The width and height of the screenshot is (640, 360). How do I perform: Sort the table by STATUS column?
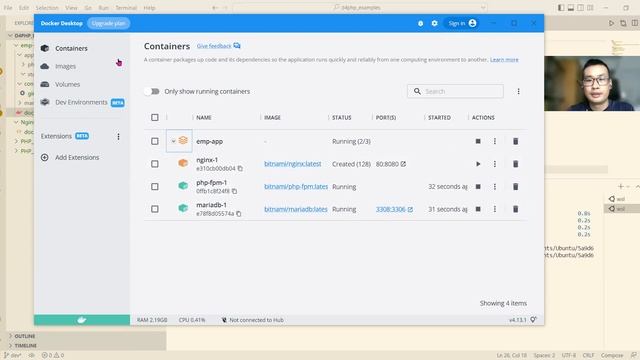(x=342, y=118)
